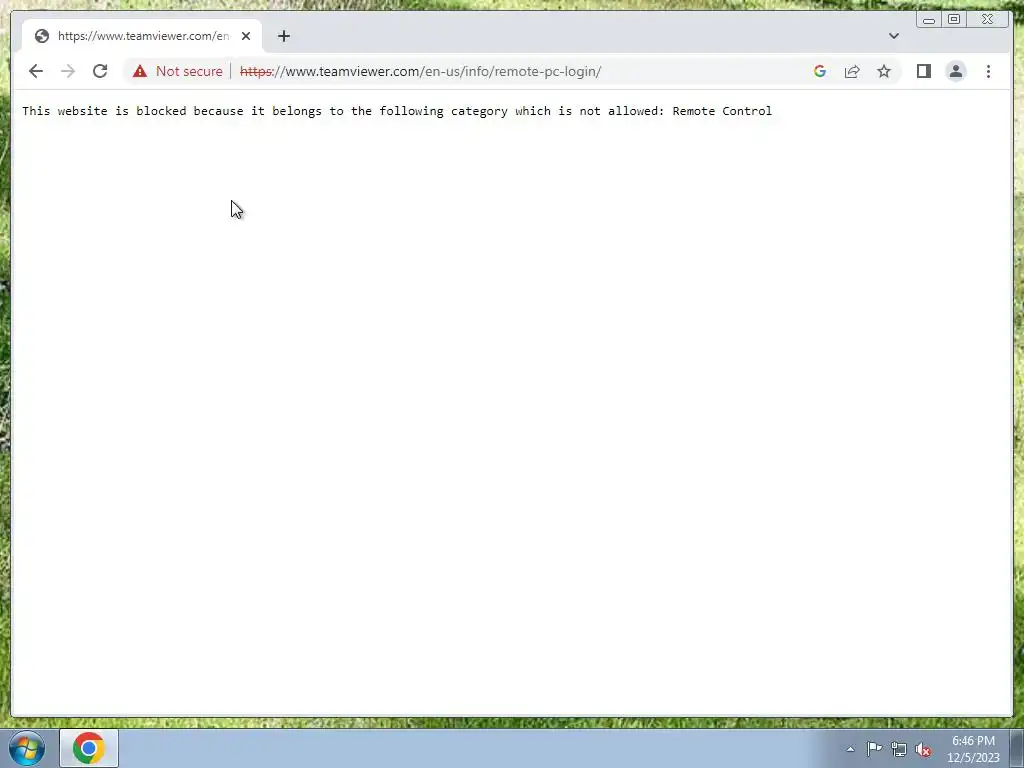This screenshot has height=768, width=1024.
Task: Open the Windows Start menu
Action: pyautogui.click(x=27, y=748)
